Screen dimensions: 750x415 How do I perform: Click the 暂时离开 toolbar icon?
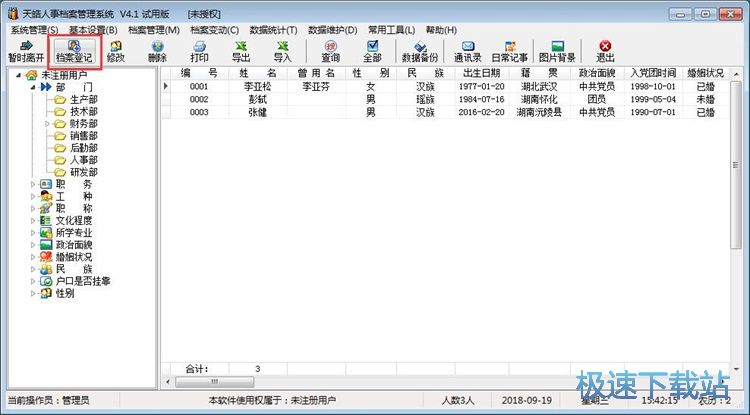coord(26,51)
